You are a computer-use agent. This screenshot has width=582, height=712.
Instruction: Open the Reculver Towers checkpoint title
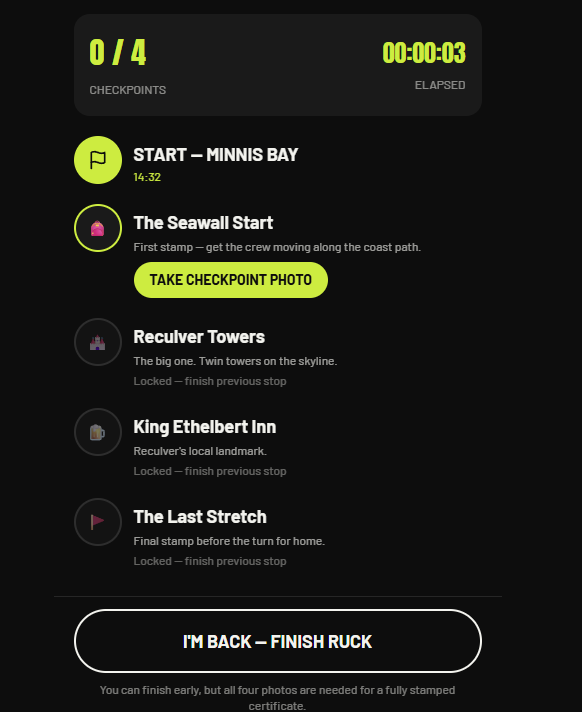tap(199, 337)
